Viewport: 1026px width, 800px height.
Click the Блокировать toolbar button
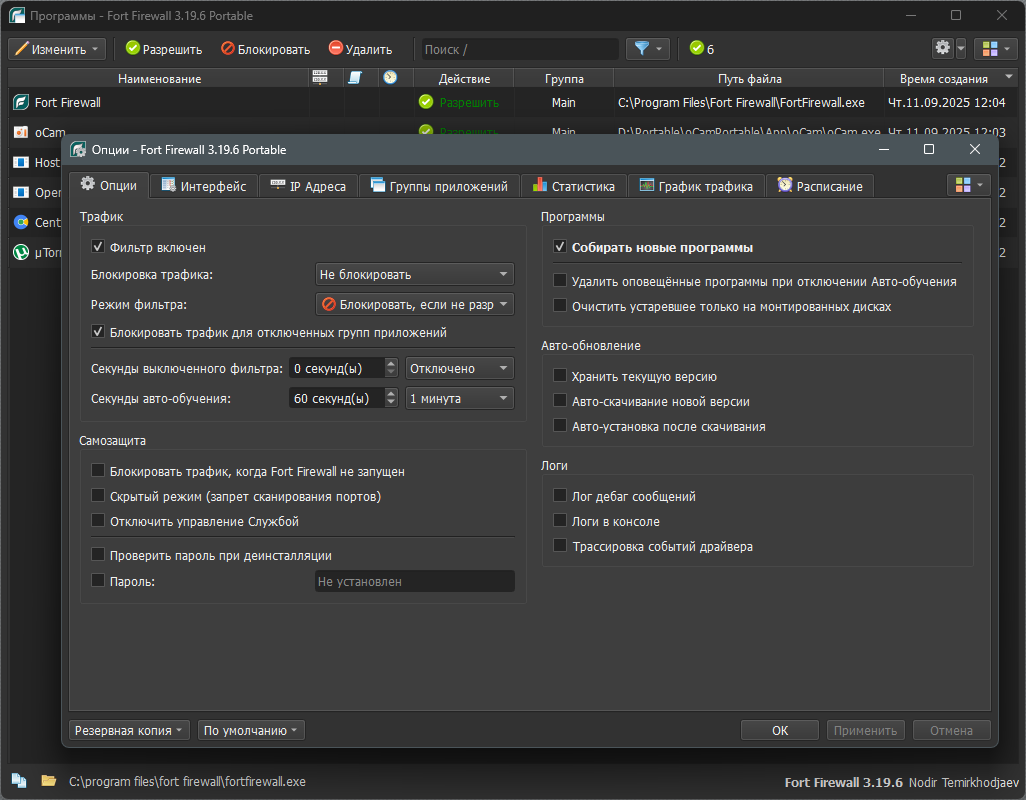[266, 49]
